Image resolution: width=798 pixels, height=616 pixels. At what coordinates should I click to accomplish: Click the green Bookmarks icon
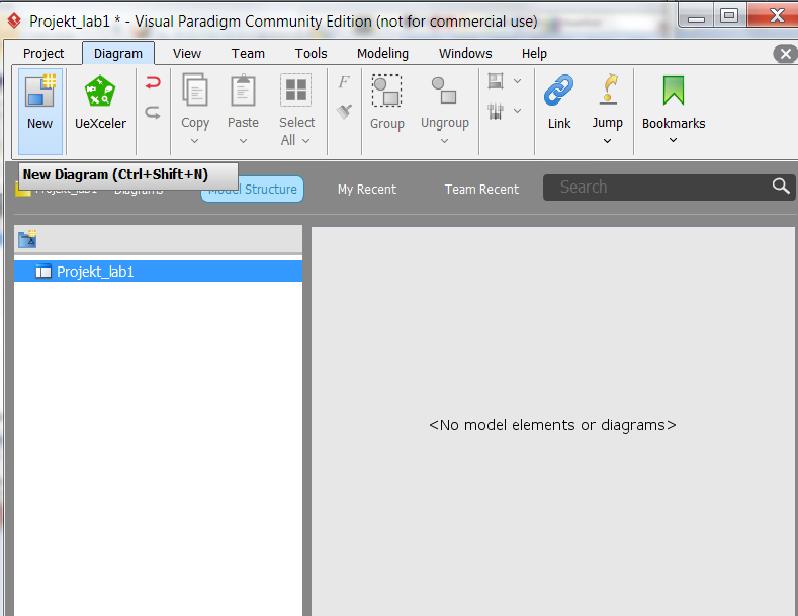pos(673,91)
